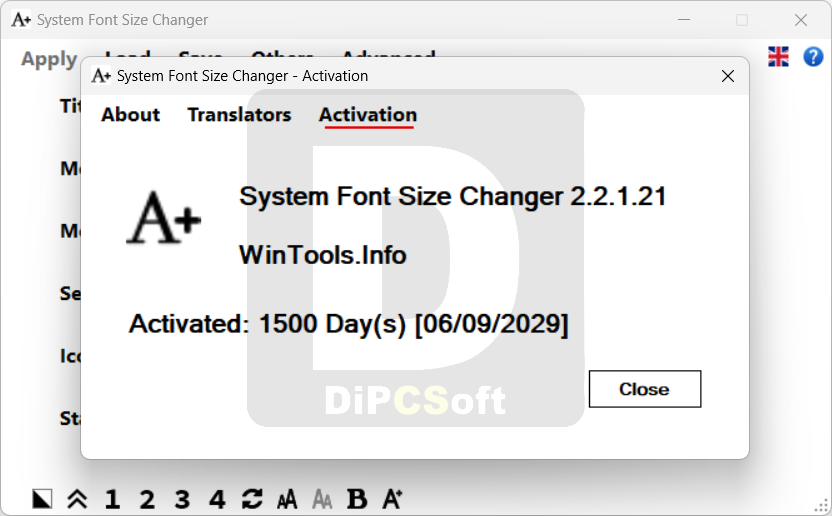Click Apply in the main window menu
The width and height of the screenshot is (832, 516).
click(49, 59)
